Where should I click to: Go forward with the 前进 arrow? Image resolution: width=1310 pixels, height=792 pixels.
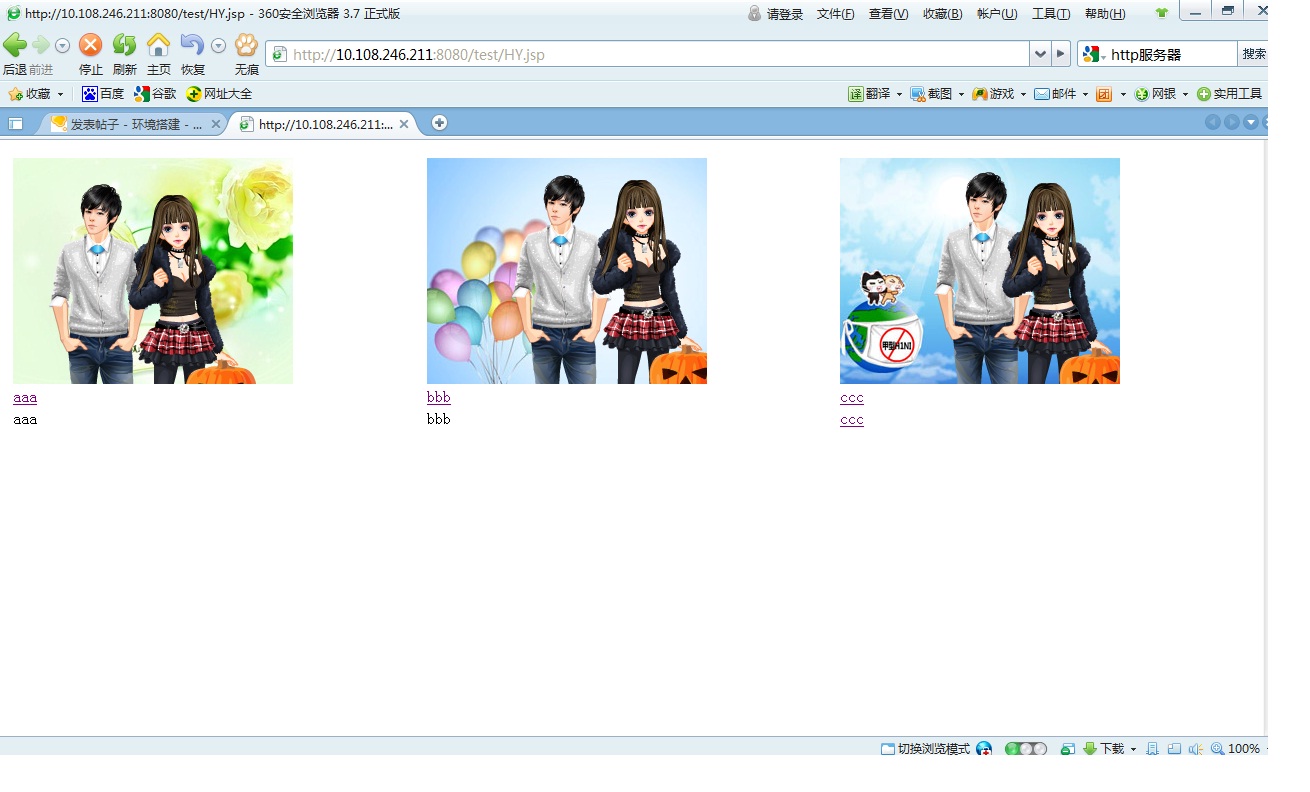41,45
